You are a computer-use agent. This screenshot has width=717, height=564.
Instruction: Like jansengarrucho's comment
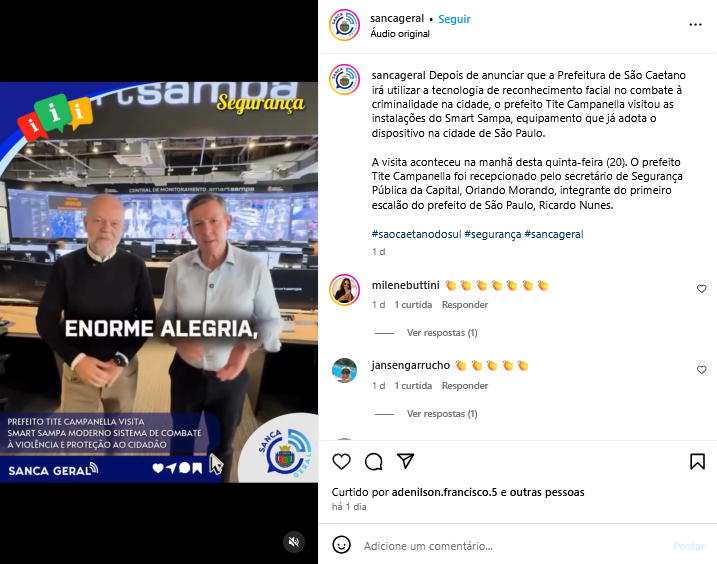coord(701,370)
